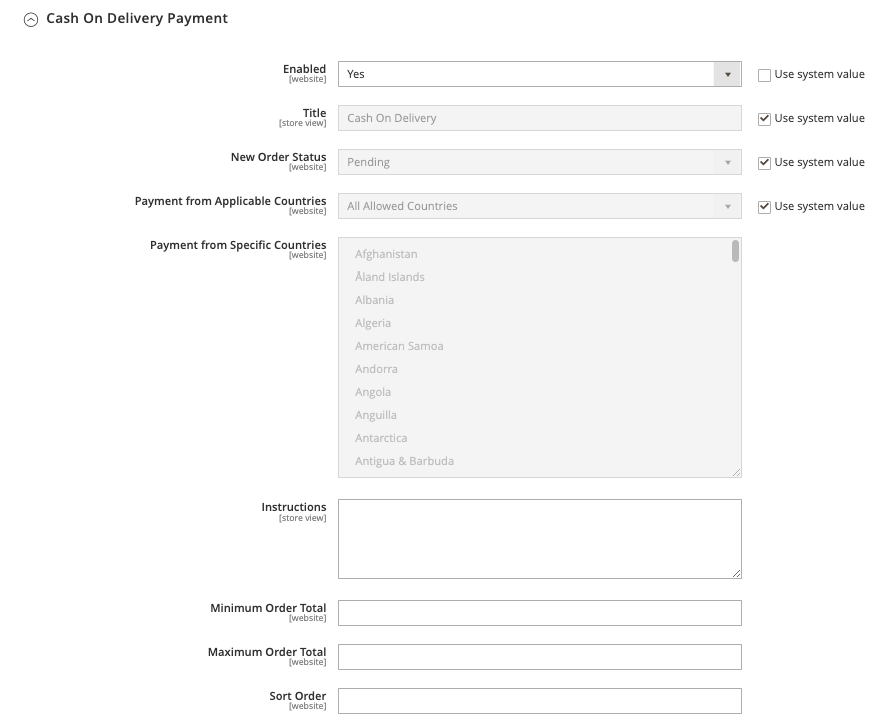Image resolution: width=889 pixels, height=726 pixels.
Task: Select Albania in the countries list
Action: tap(374, 300)
